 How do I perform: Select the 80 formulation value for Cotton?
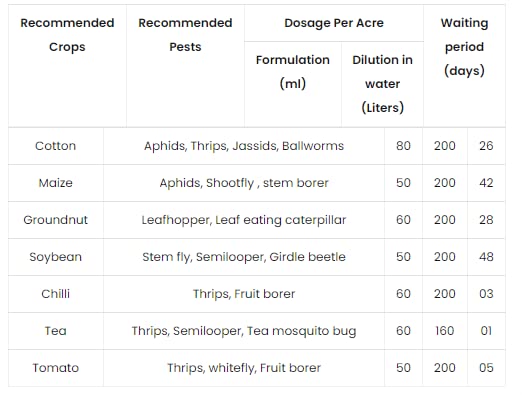pos(403,146)
